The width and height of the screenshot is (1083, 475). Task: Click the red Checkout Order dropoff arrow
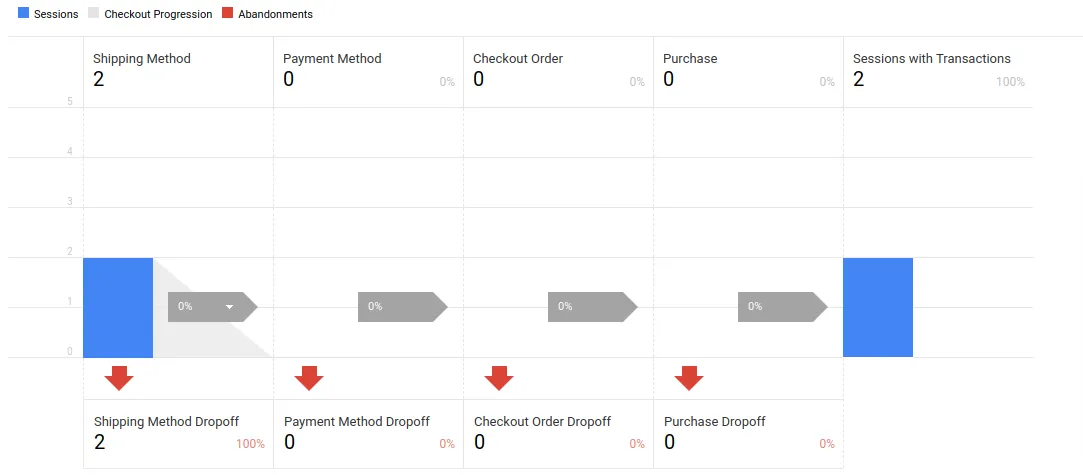point(499,378)
